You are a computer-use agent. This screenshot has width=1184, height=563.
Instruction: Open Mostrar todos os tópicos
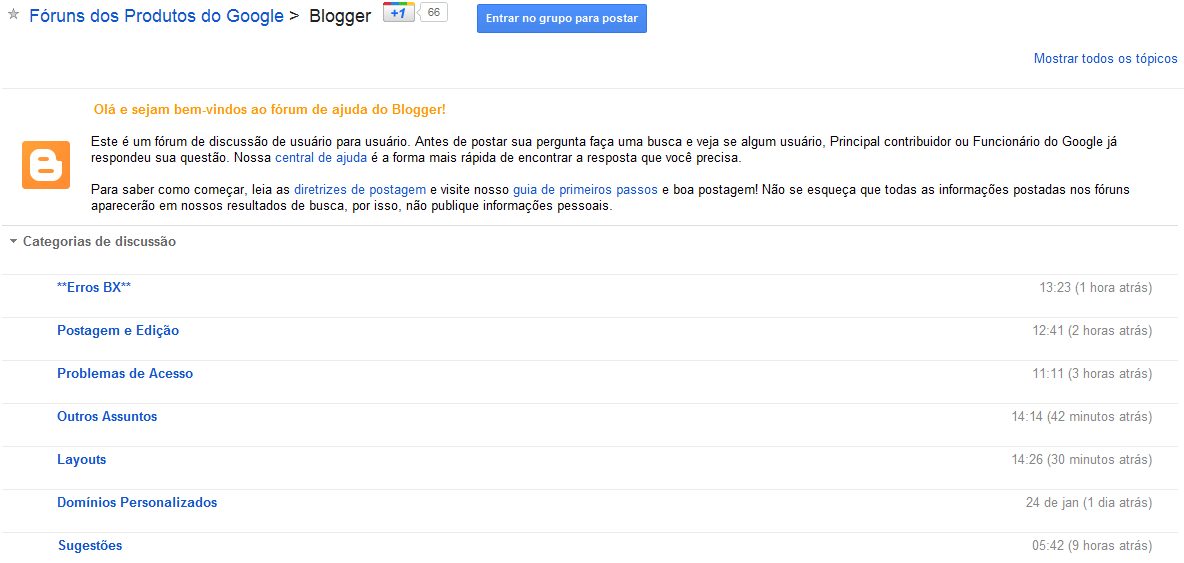click(1105, 59)
